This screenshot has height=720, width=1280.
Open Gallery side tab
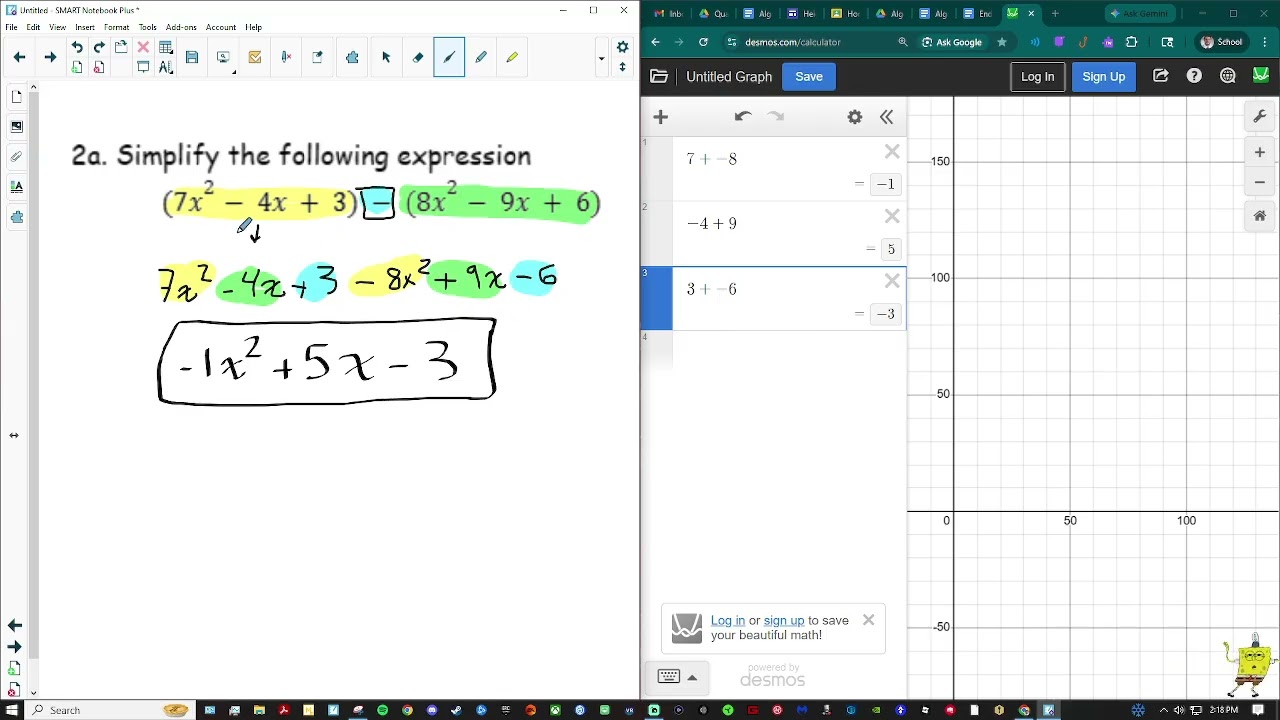coord(16,127)
